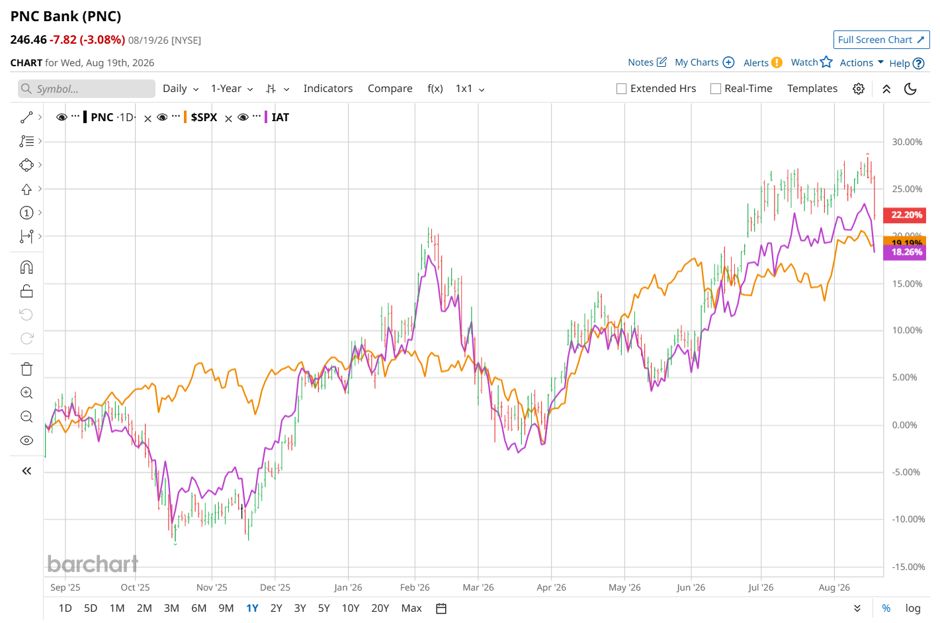Select the 5Y time range
940x623 pixels.
324,609
